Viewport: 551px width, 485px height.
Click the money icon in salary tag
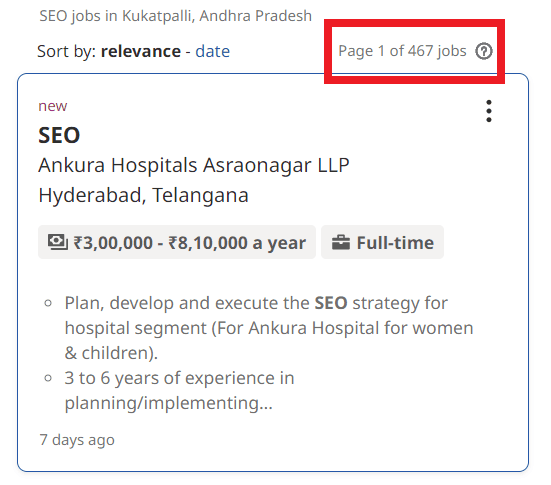click(x=58, y=242)
